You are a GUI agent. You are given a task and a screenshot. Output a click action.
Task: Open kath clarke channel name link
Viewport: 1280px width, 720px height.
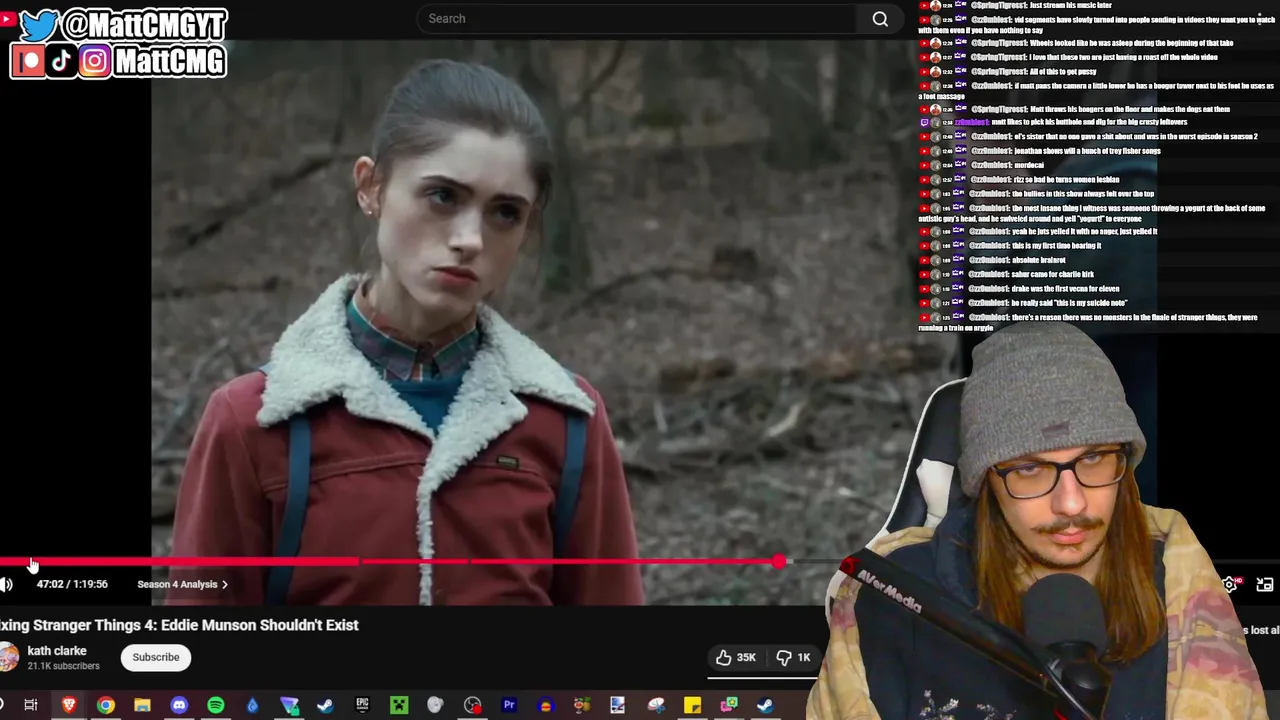pos(57,651)
